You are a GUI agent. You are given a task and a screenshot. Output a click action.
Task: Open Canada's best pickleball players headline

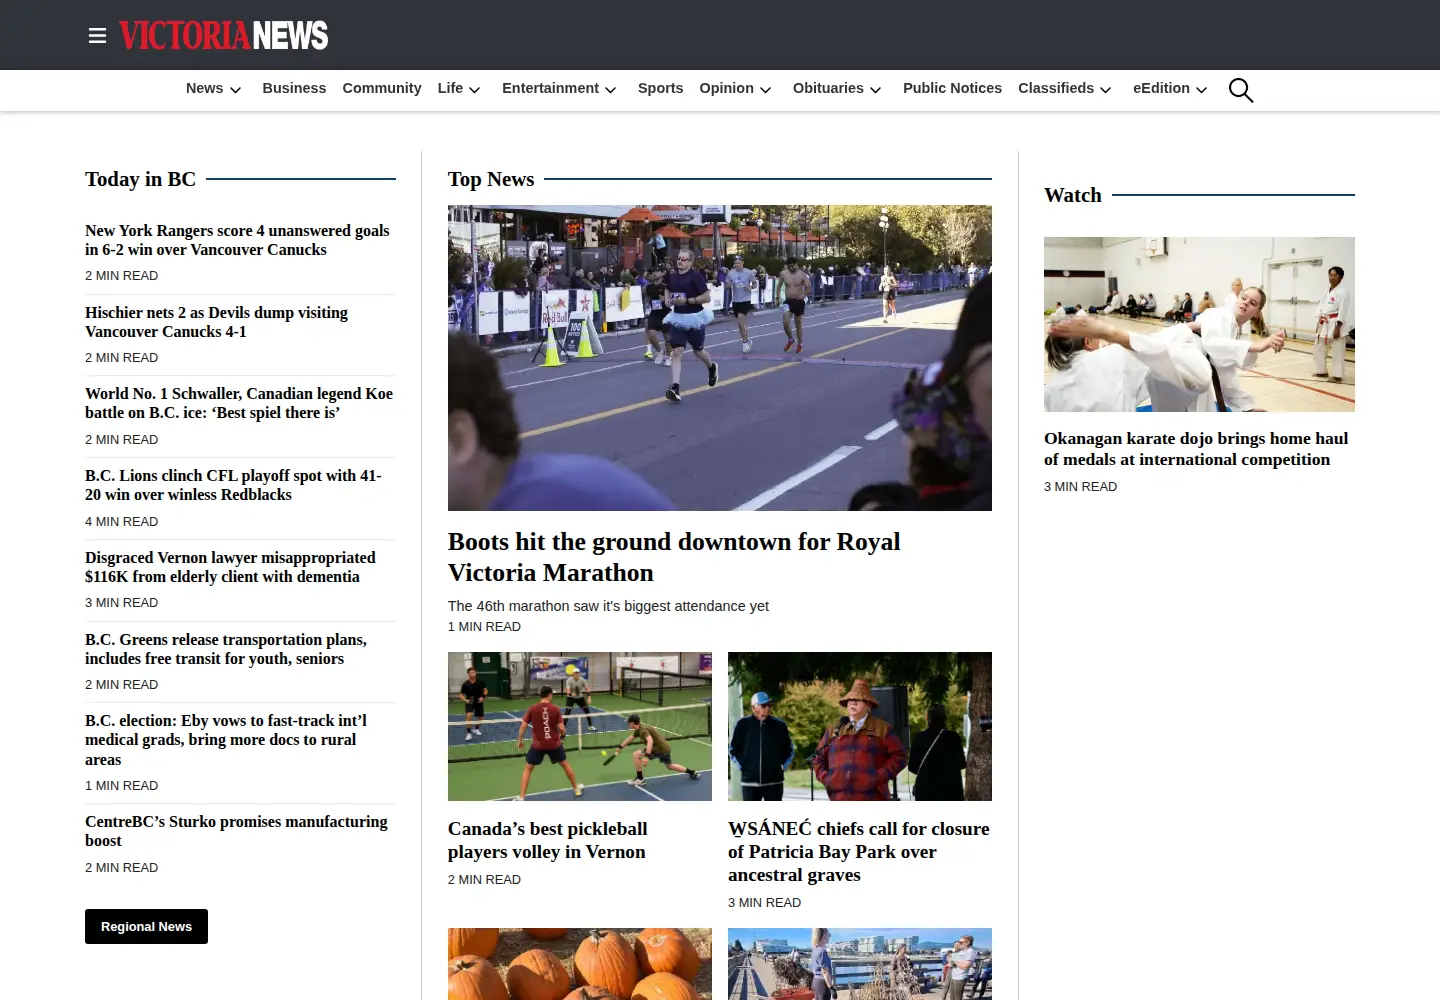tap(548, 840)
